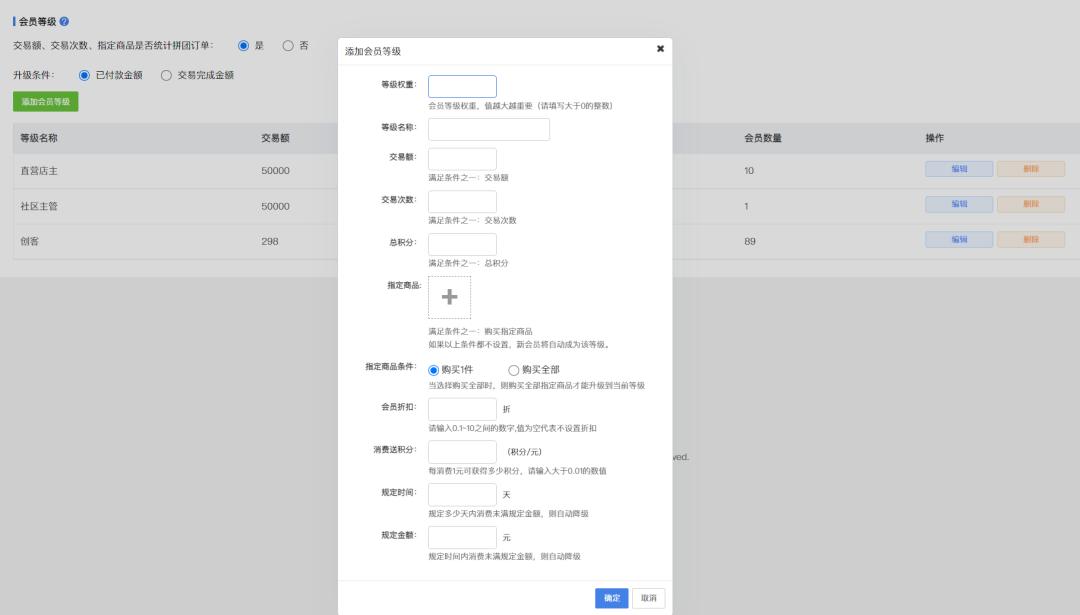Screen dimensions: 1080x615
Task: Click the plus icon to add 指定商品
Action: [x=449, y=296]
